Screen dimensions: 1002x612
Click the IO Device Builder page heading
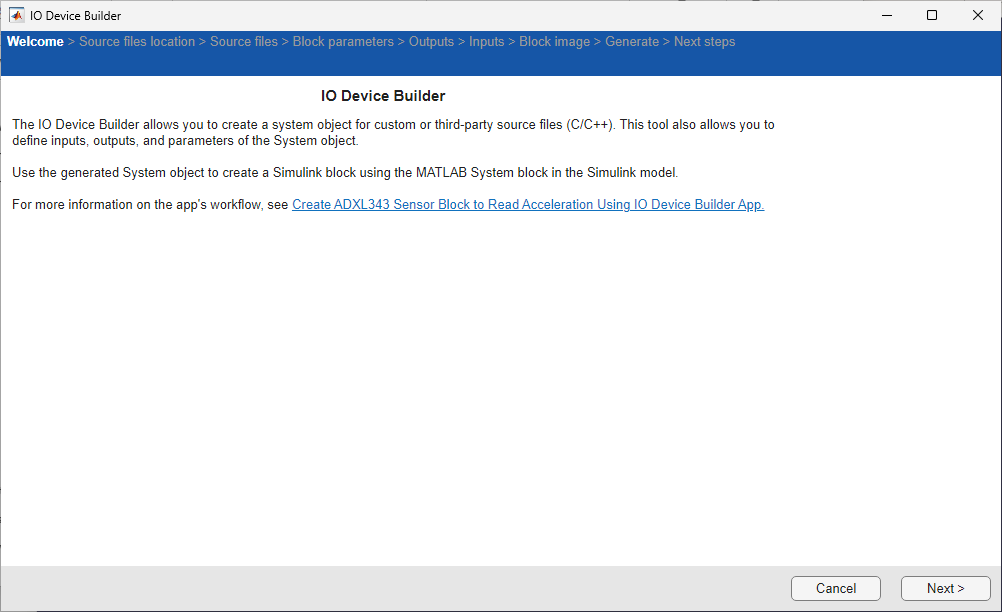coord(382,95)
